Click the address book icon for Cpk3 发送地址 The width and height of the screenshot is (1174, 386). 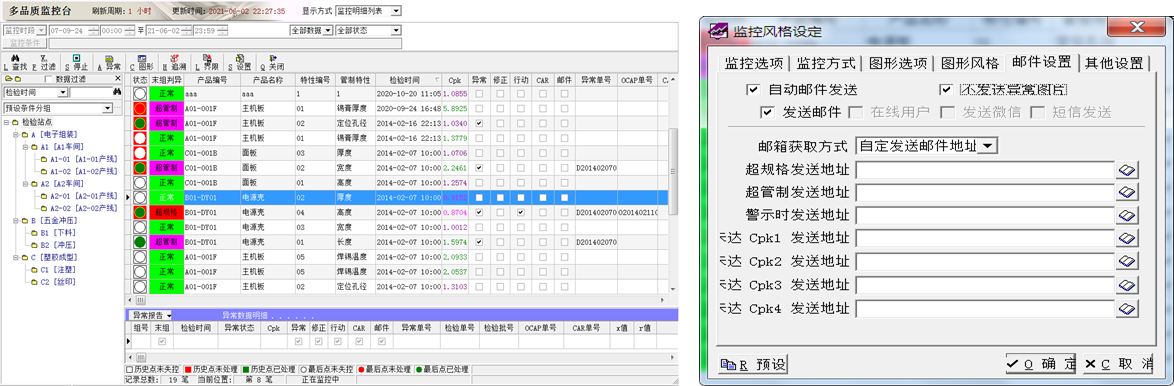[1127, 285]
